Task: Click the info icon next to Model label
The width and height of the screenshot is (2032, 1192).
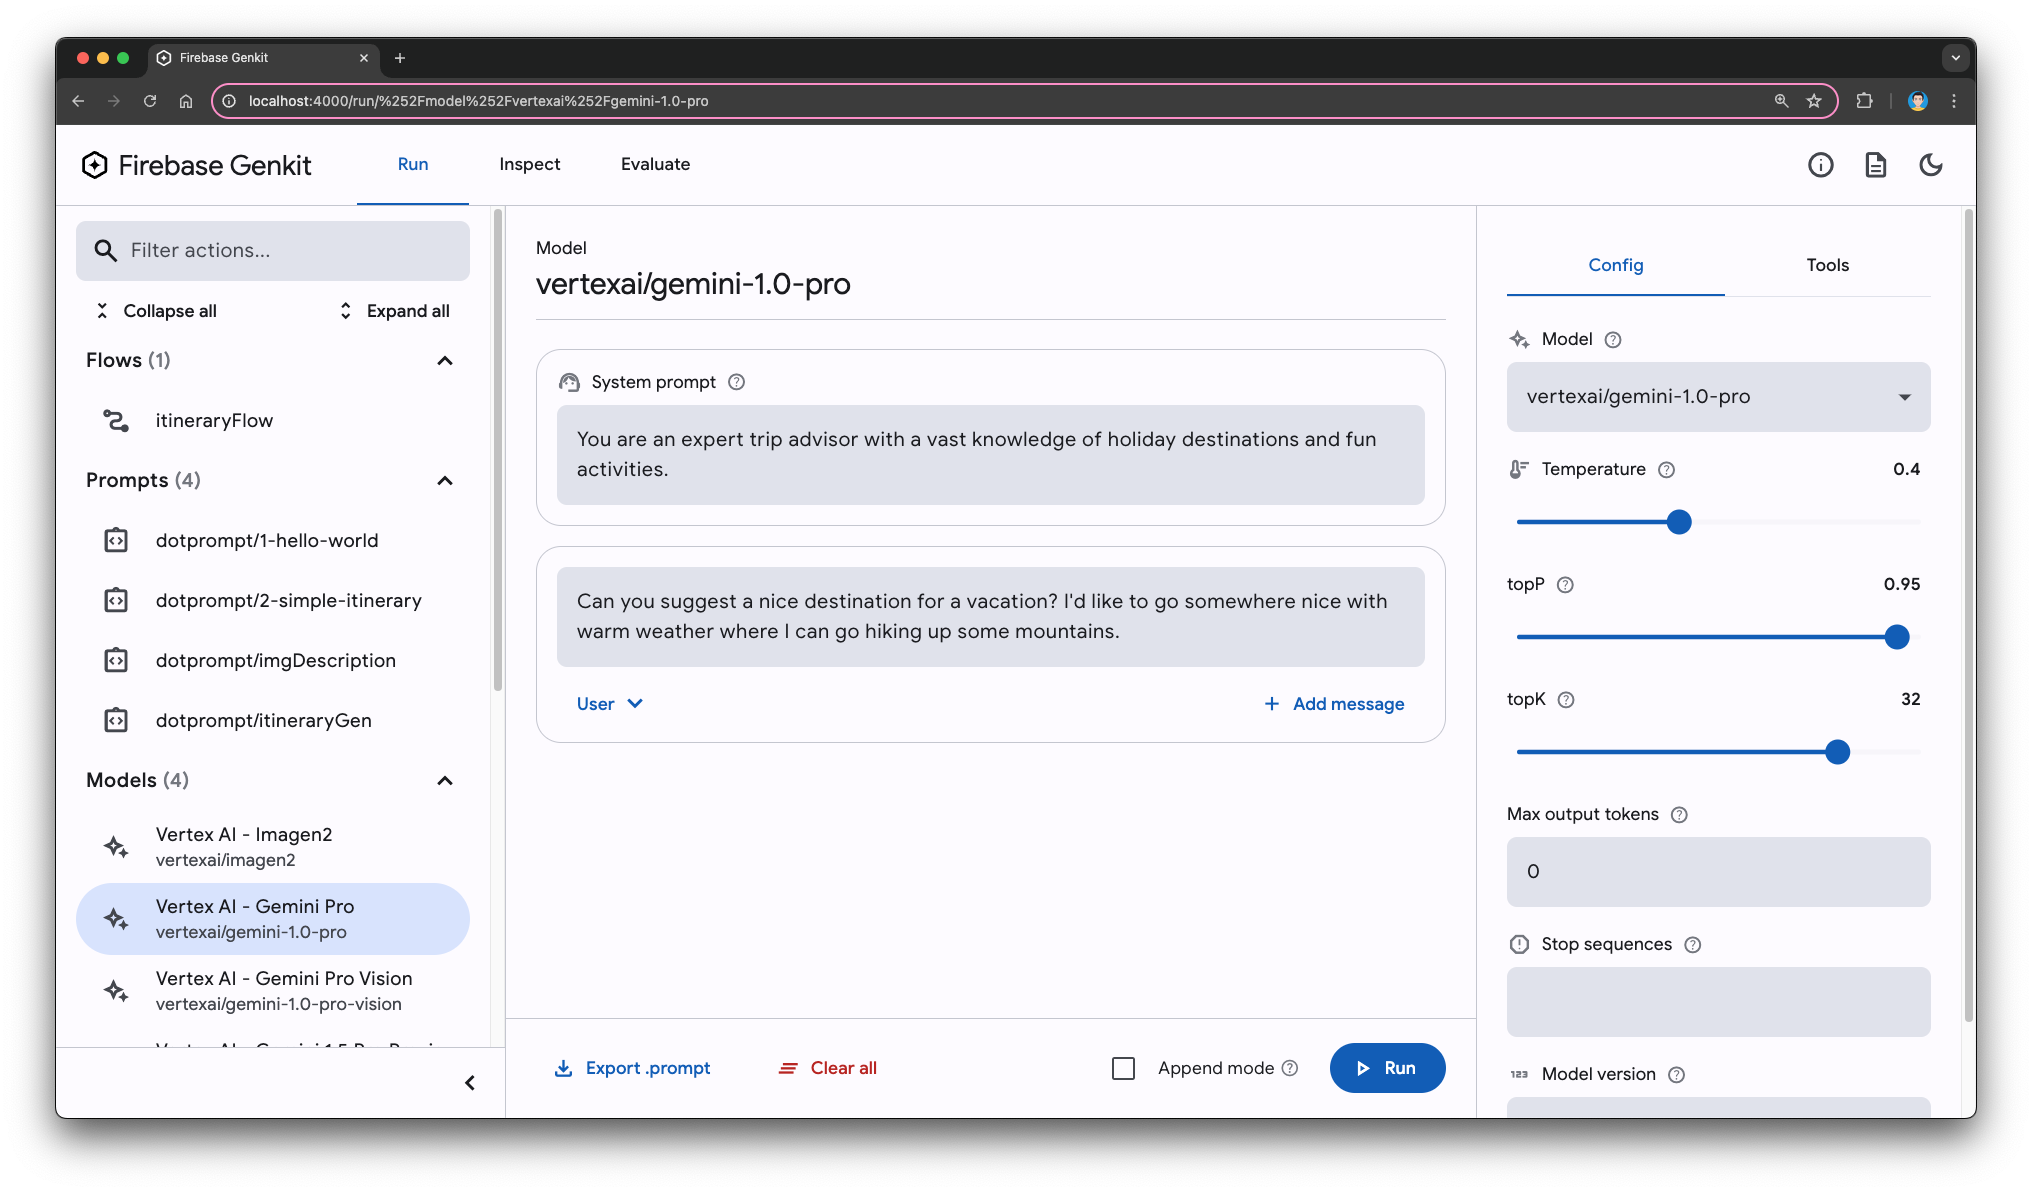Action: click(1615, 339)
